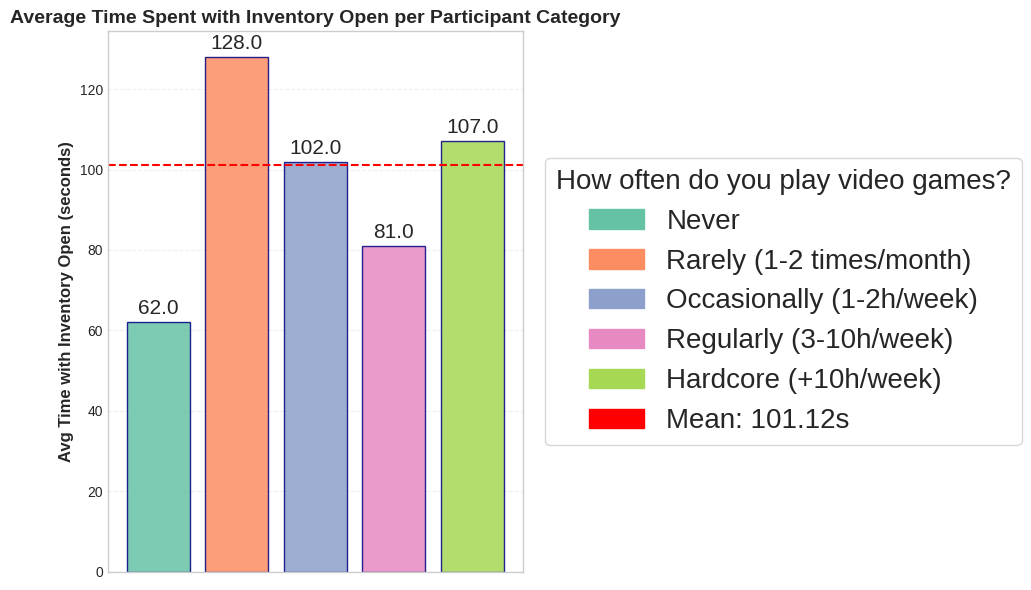Click the pink Regularly legend swatch
The width and height of the screenshot is (1031, 590).
(x=616, y=339)
